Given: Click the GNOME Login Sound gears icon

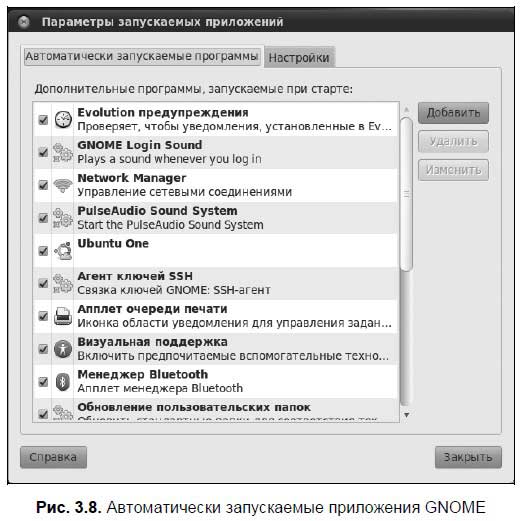Looking at the screenshot, I should (x=63, y=152).
